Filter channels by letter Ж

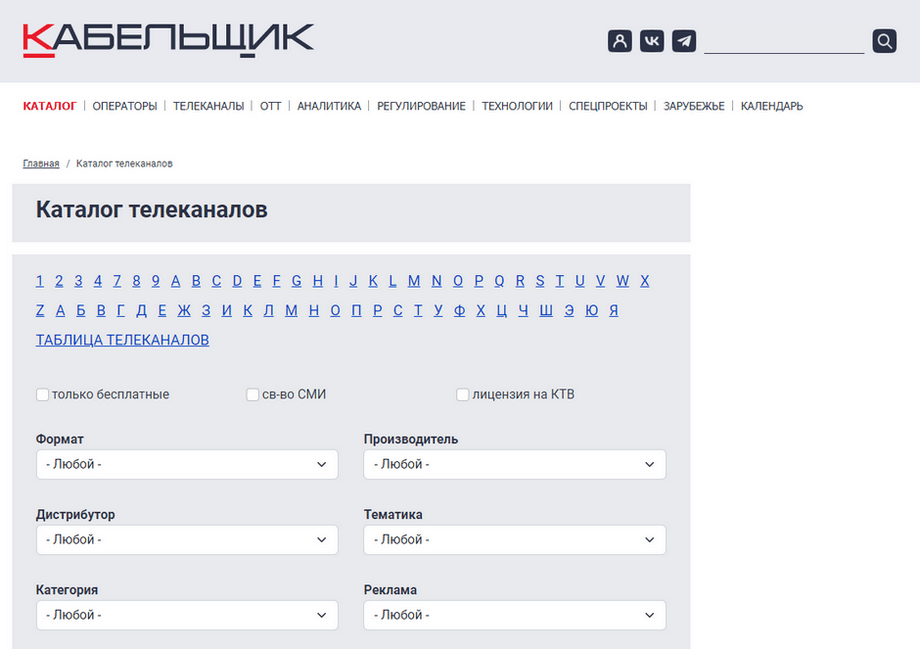(184, 310)
